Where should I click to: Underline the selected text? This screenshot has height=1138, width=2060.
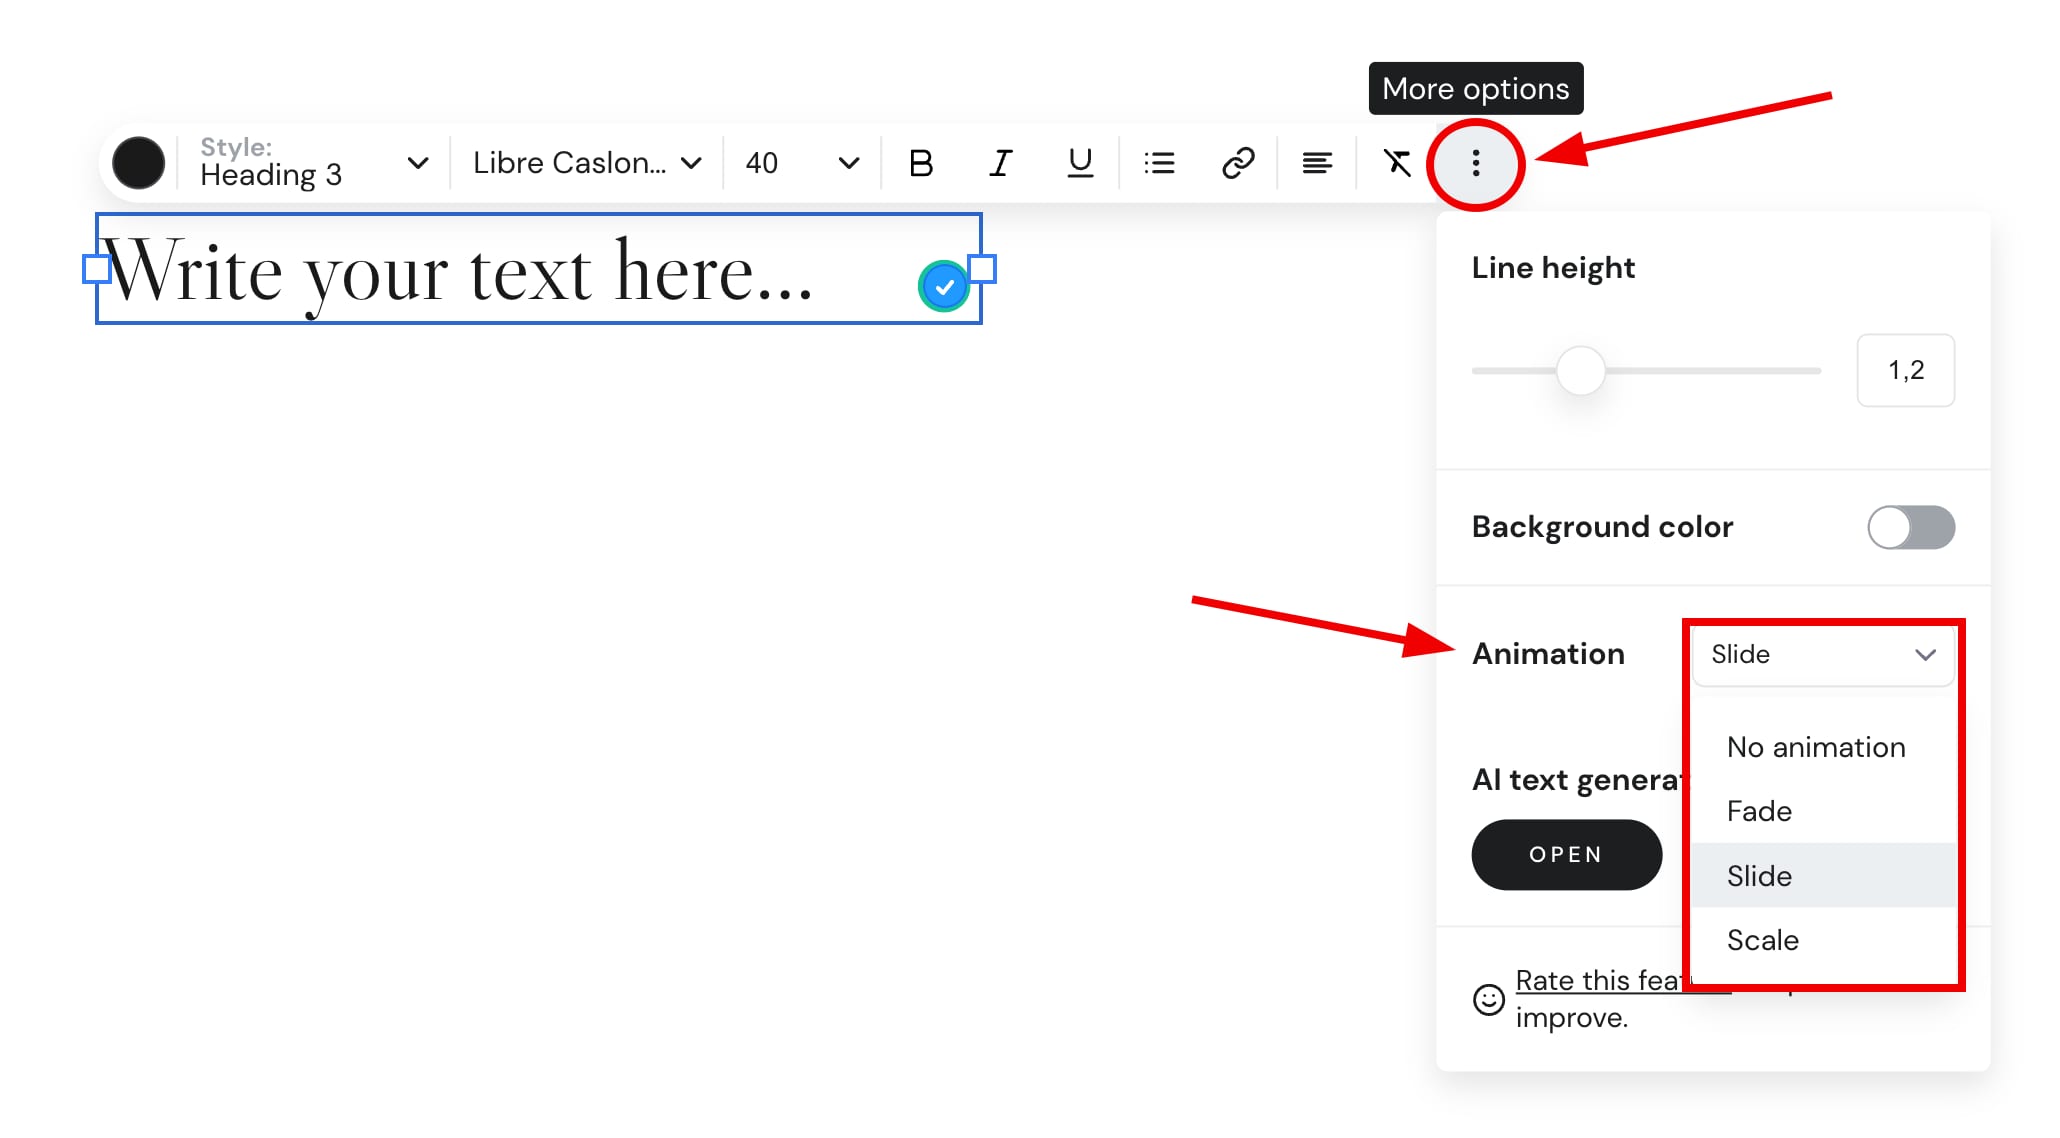1079,163
